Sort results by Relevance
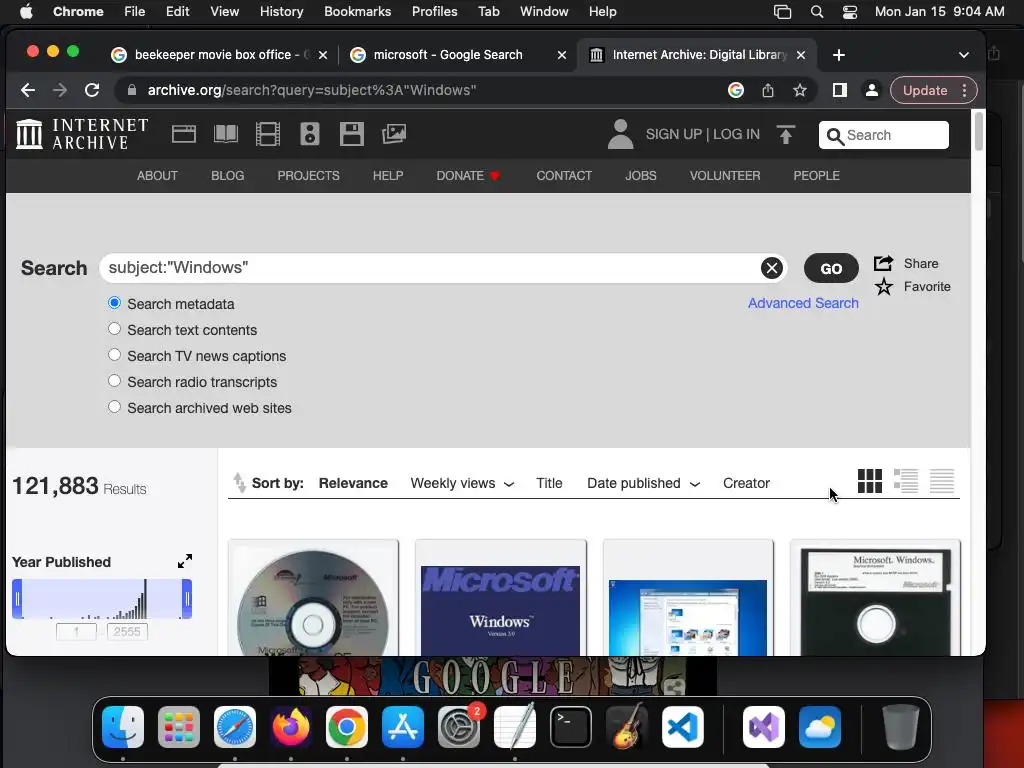1024x768 pixels. click(x=353, y=483)
